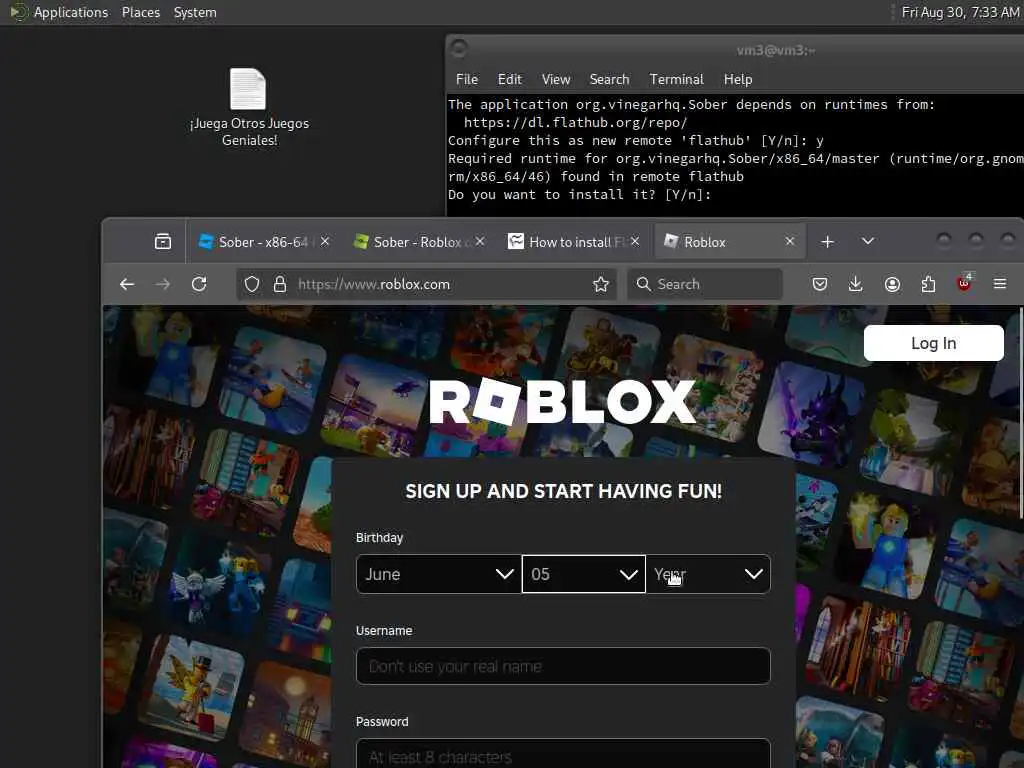Screen dimensions: 1024x768
Task: Open the Firefox hamburger application menu
Action: tap(1000, 284)
